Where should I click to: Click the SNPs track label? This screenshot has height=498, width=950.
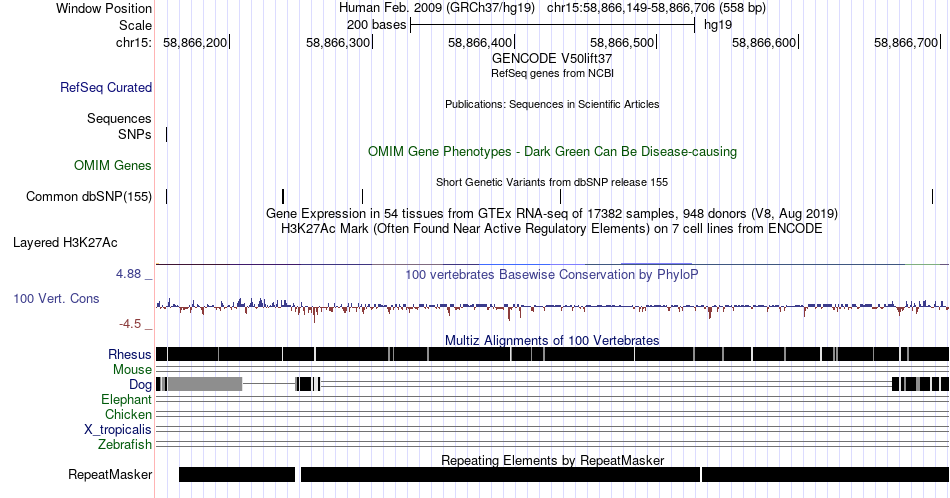tap(135, 134)
